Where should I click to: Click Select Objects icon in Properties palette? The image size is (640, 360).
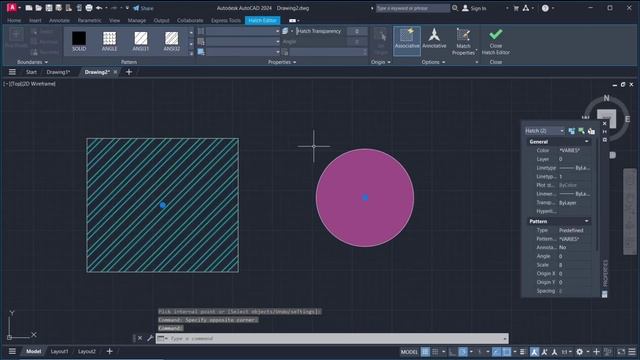tap(581, 131)
